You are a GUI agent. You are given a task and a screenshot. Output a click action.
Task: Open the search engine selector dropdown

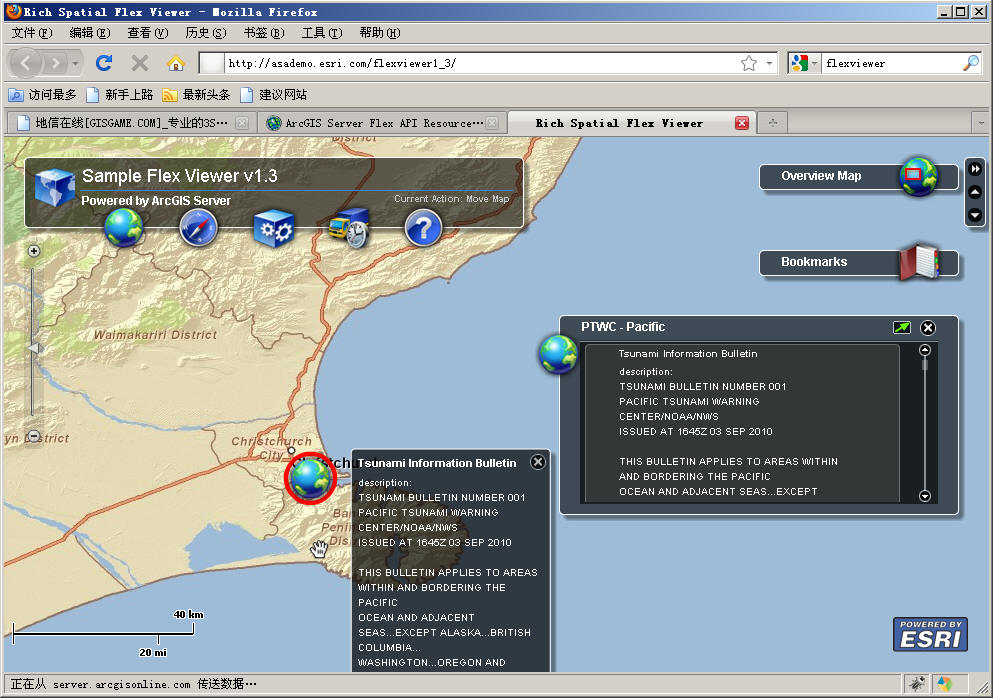(x=804, y=63)
